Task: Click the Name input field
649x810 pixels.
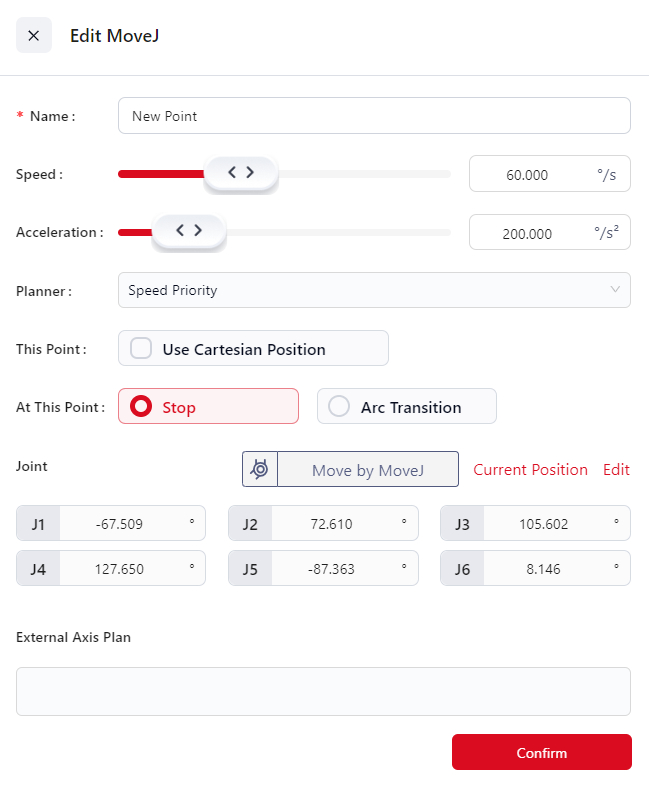Action: [x=373, y=116]
